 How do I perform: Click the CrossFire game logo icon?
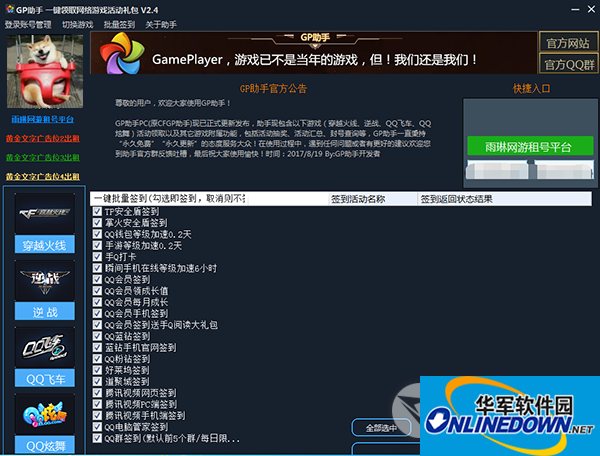click(x=45, y=213)
